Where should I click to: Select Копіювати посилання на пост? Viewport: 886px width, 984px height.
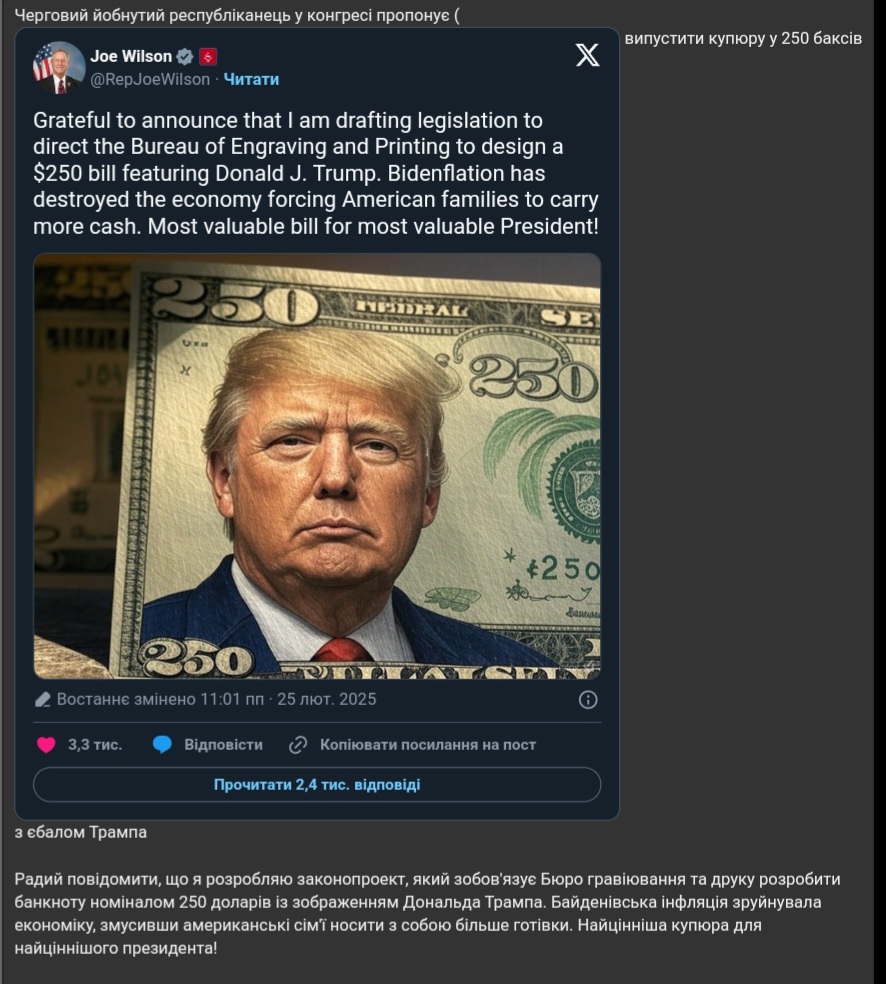pyautogui.click(x=428, y=745)
